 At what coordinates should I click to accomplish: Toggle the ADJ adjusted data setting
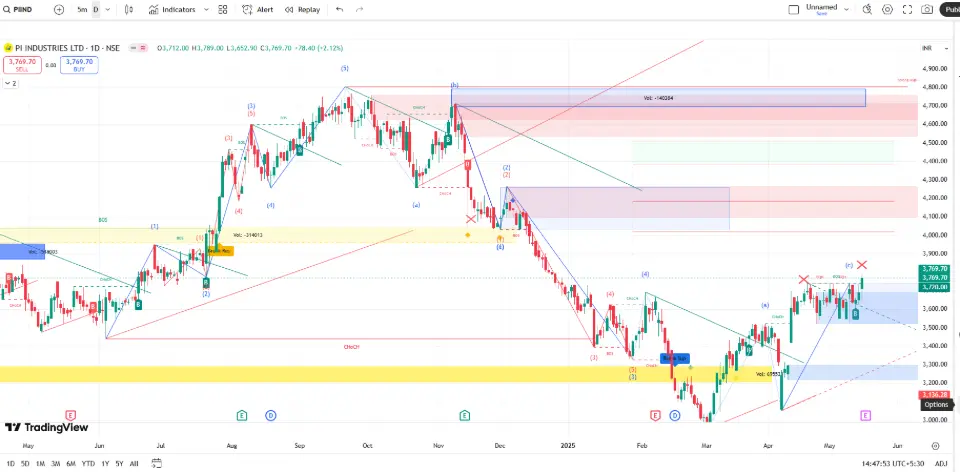coord(940,464)
